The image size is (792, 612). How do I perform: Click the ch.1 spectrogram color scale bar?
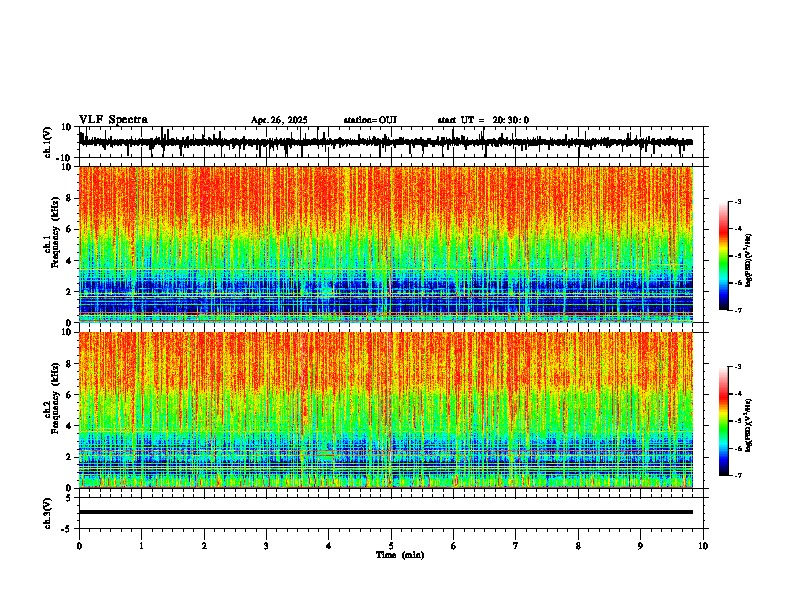pyautogui.click(x=724, y=256)
